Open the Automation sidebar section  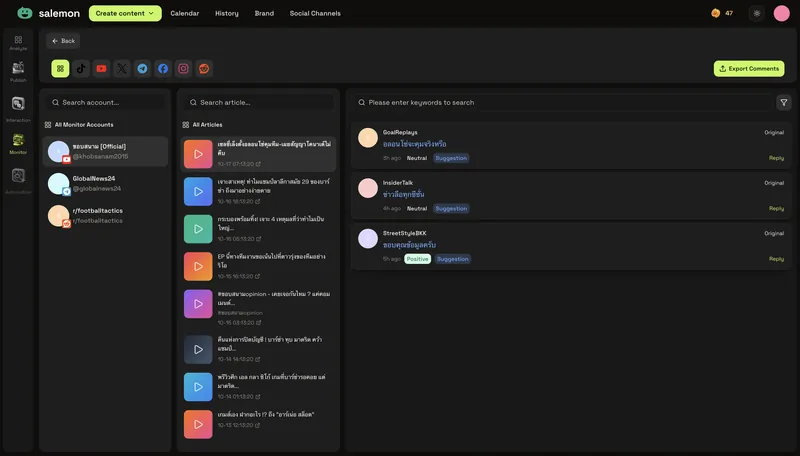[18, 181]
